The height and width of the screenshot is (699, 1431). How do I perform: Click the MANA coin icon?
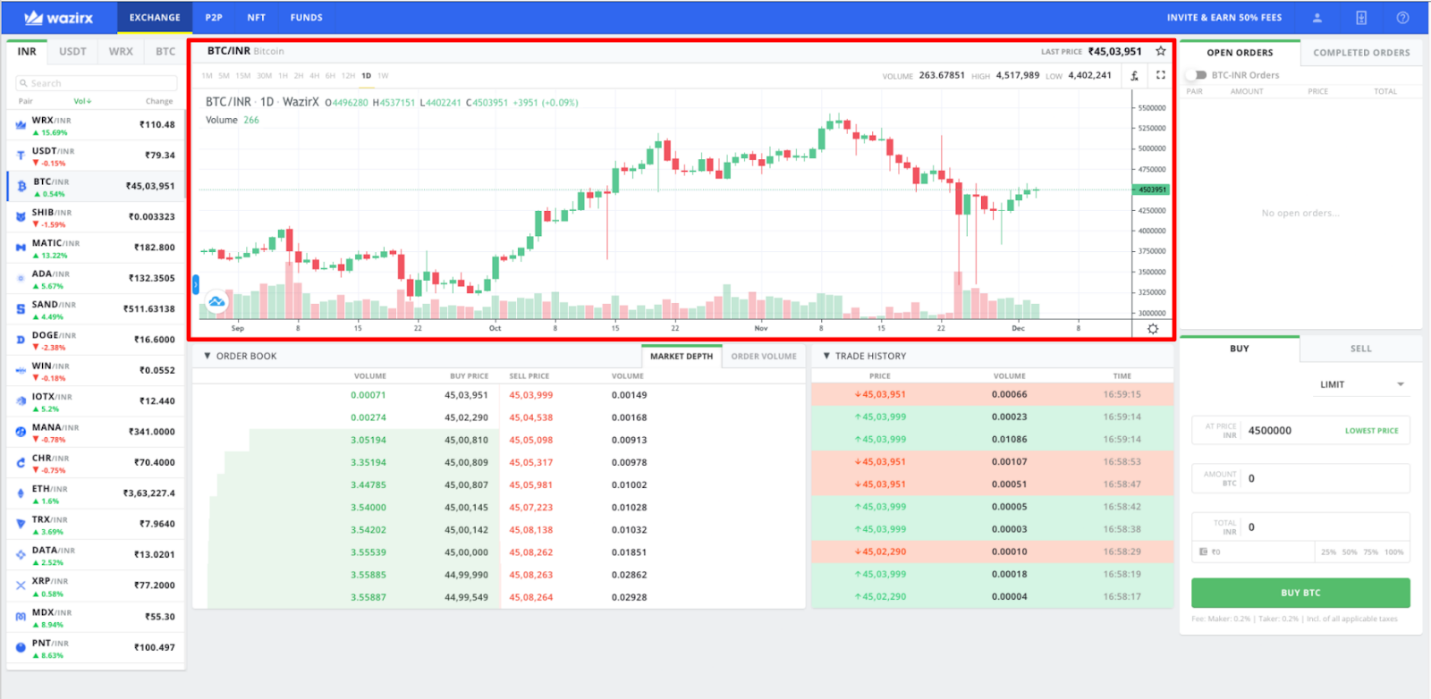click(x=20, y=431)
